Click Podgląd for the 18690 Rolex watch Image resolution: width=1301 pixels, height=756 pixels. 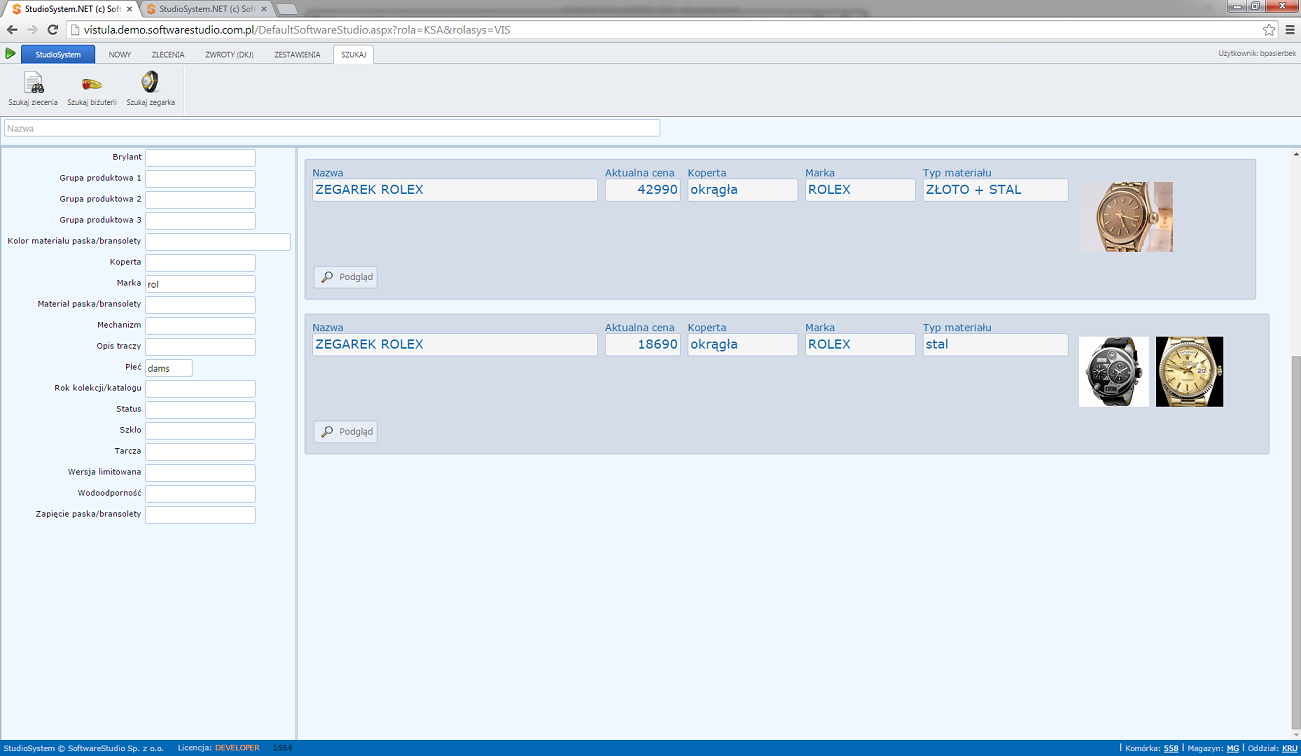point(346,432)
